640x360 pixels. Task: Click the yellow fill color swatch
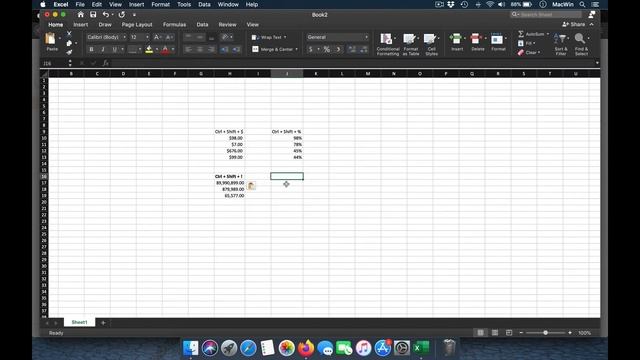point(149,49)
